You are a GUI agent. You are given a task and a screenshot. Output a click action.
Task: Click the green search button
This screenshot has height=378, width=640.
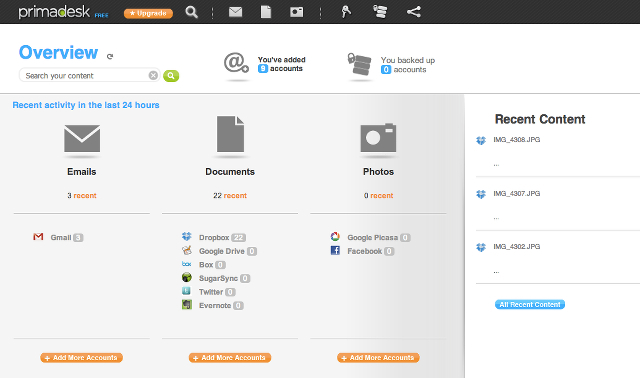pos(171,76)
